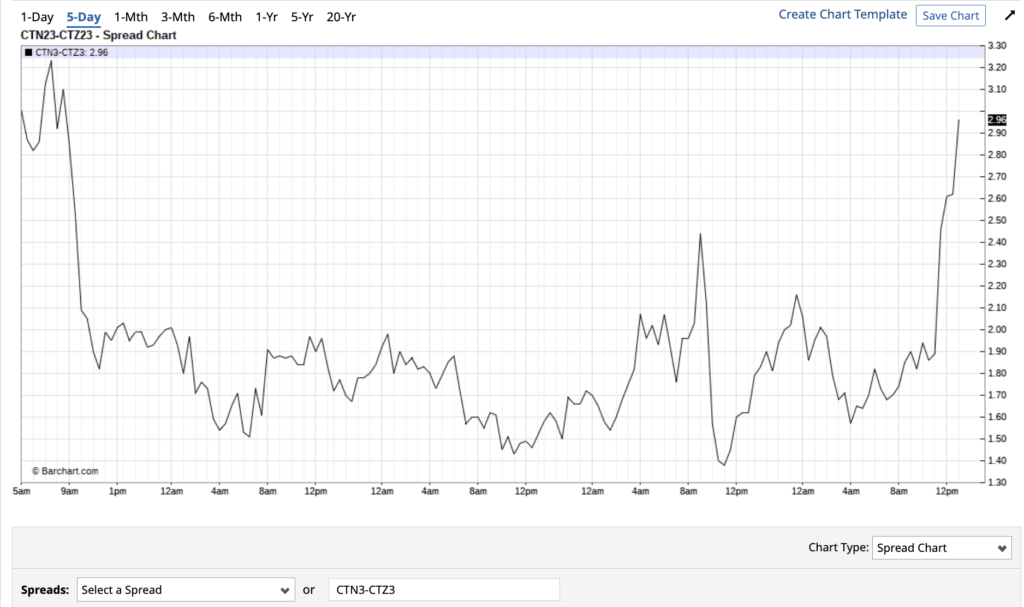Open Create Chart Template link
Image resolution: width=1024 pixels, height=607 pixels.
click(x=842, y=14)
